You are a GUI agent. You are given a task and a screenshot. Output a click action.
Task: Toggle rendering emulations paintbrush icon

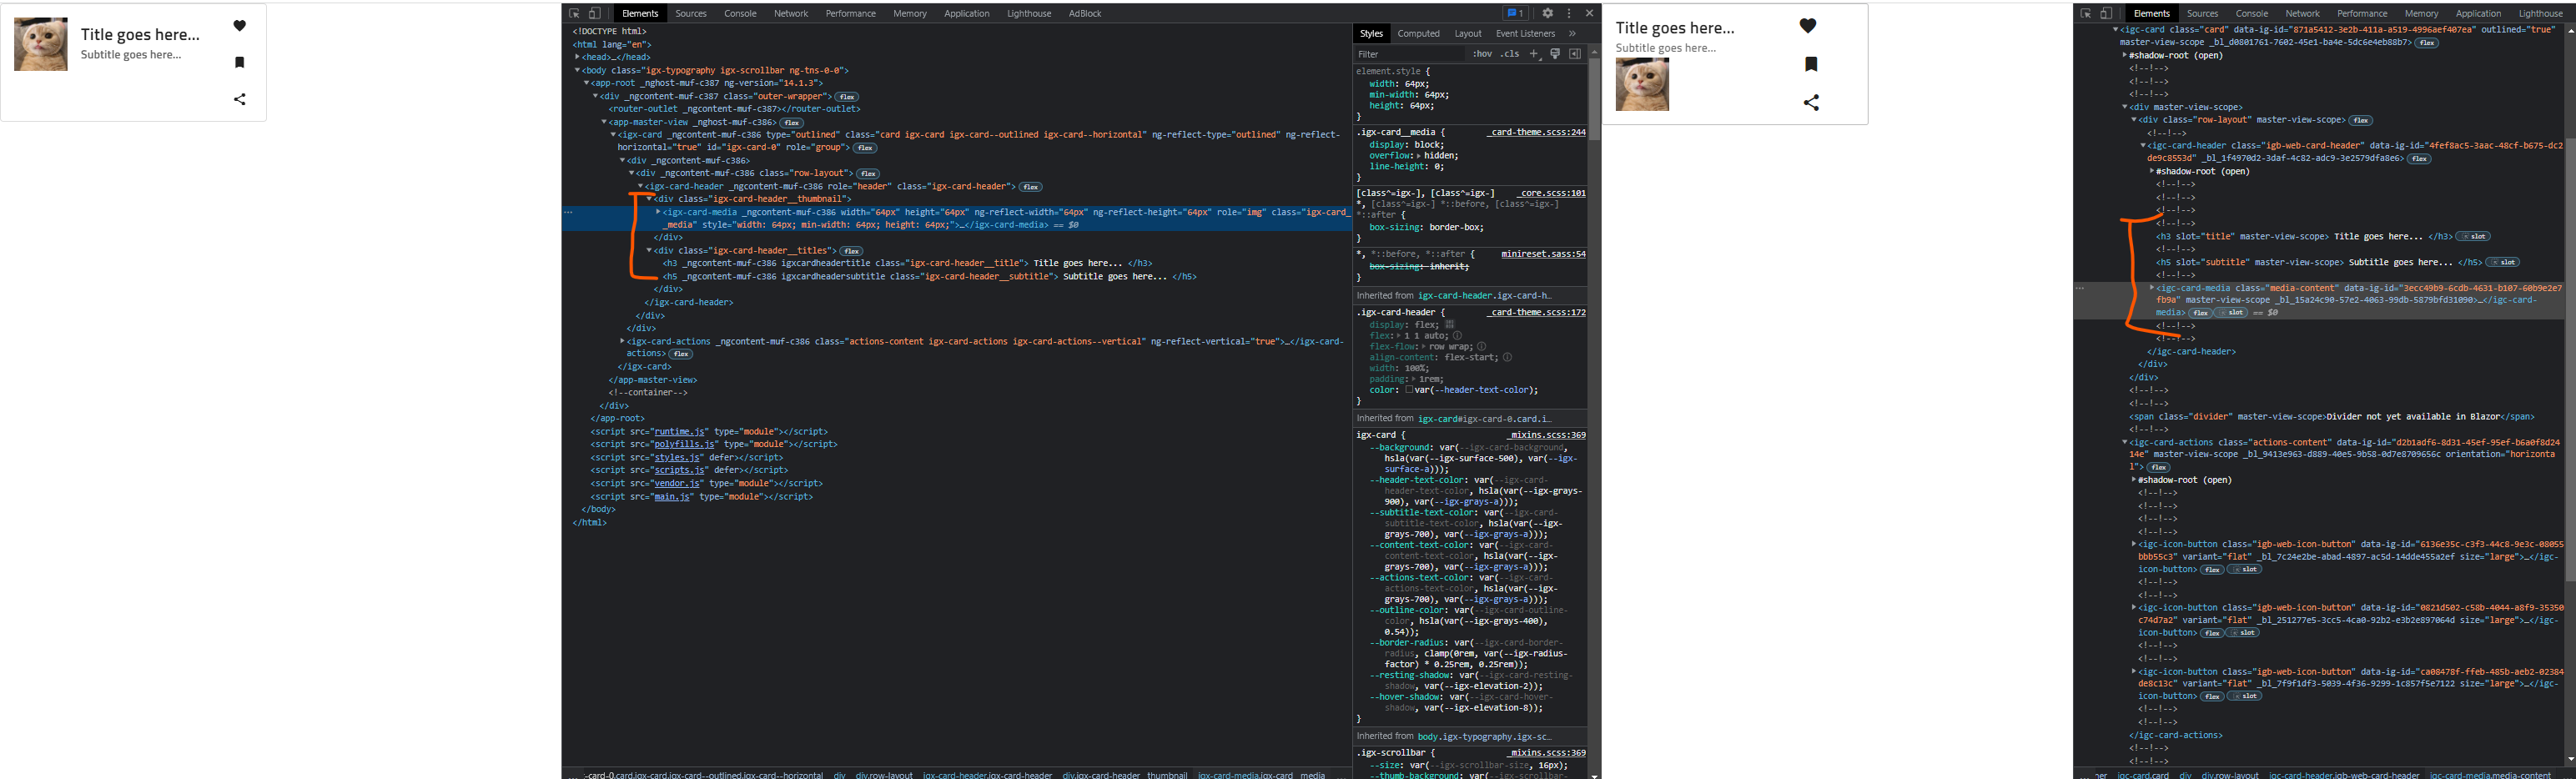1555,54
